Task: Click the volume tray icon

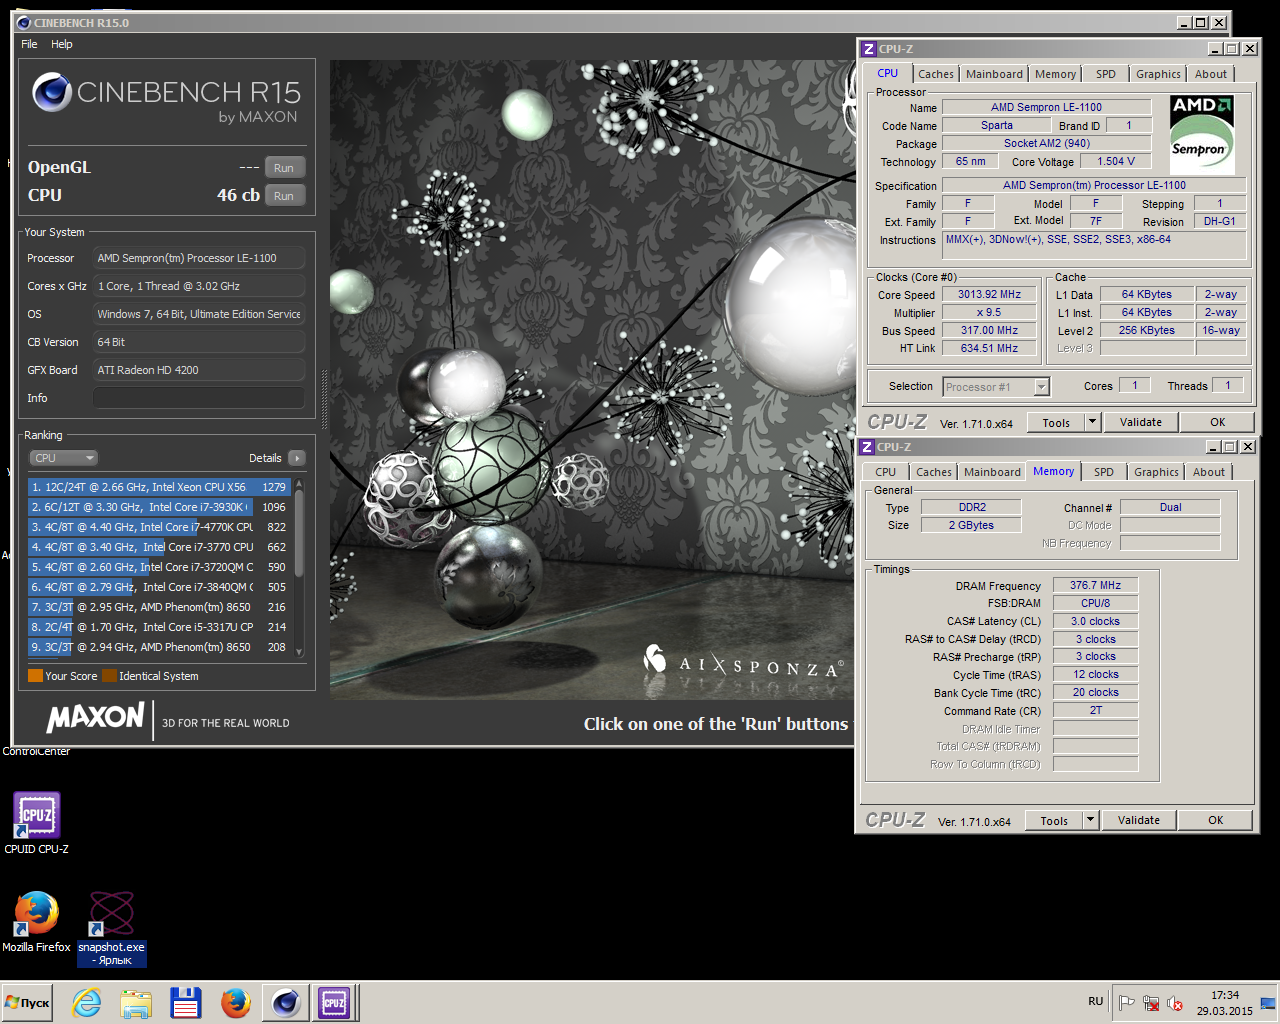Action: (1175, 1003)
